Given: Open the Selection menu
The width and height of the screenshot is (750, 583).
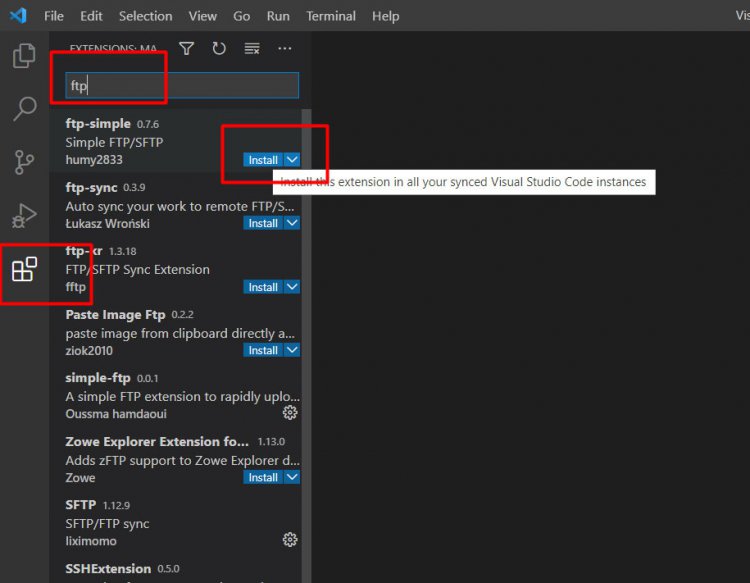Looking at the screenshot, I should (145, 16).
